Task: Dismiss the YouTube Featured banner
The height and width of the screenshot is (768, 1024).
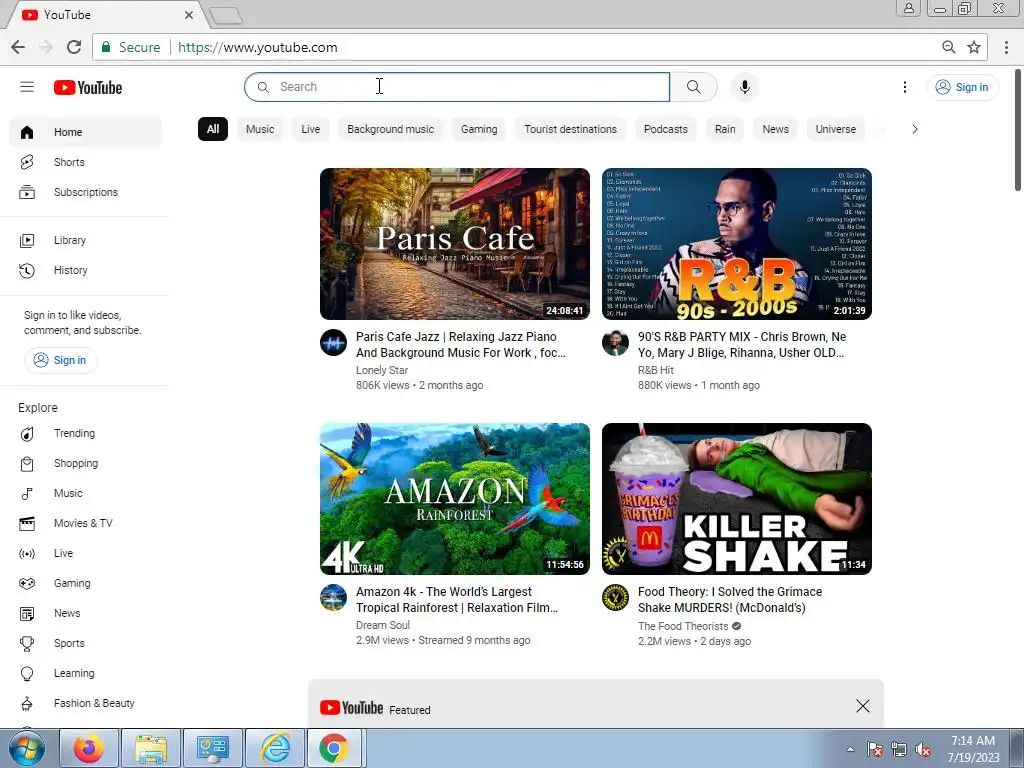Action: (x=863, y=706)
